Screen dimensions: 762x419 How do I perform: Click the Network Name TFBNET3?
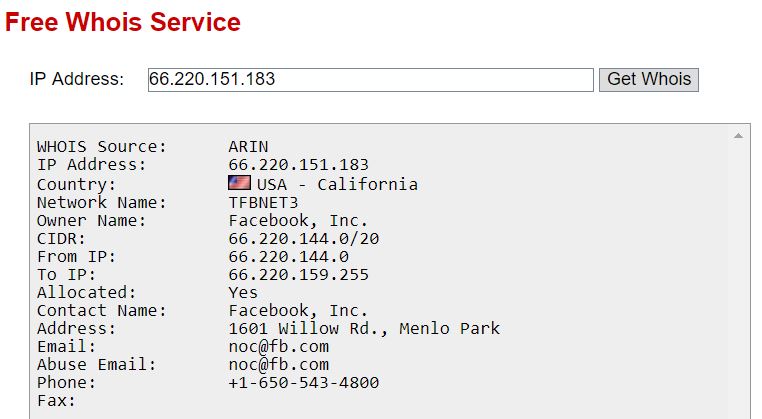point(263,203)
